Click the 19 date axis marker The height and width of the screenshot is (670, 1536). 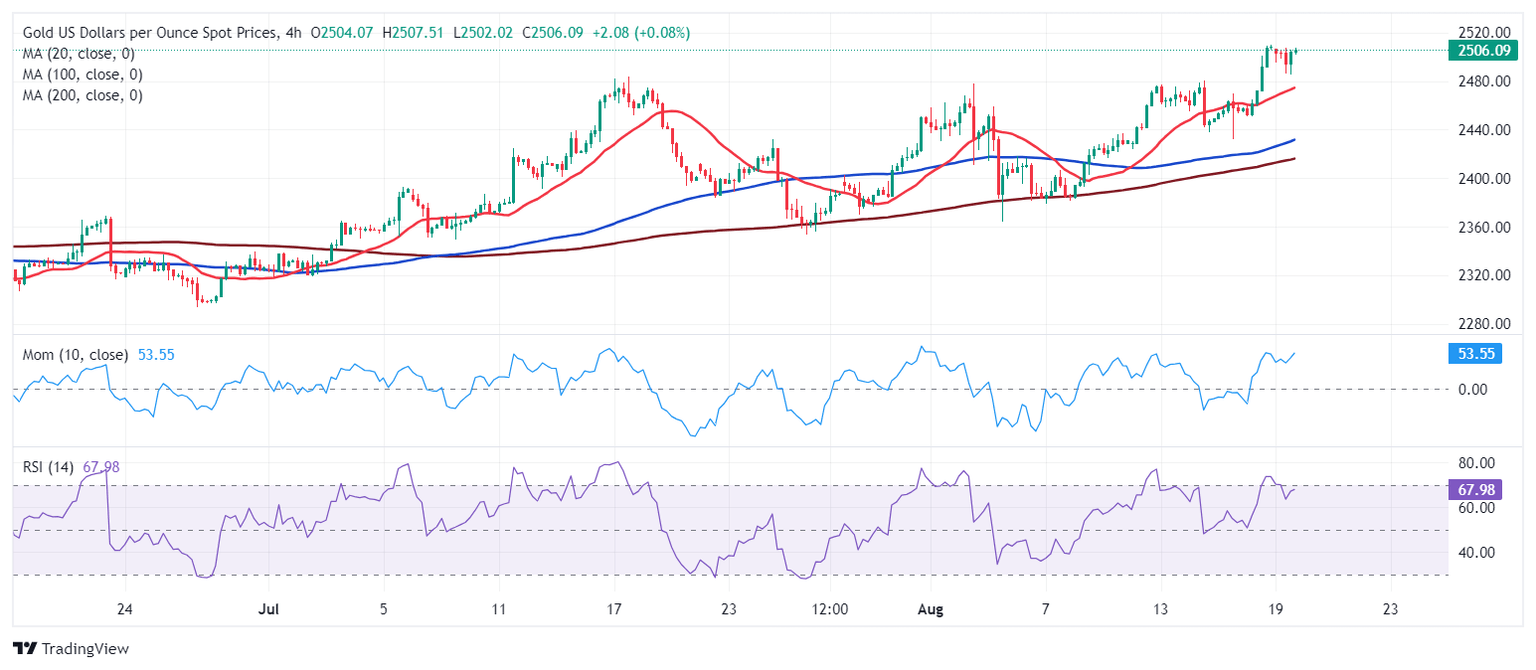[1275, 608]
